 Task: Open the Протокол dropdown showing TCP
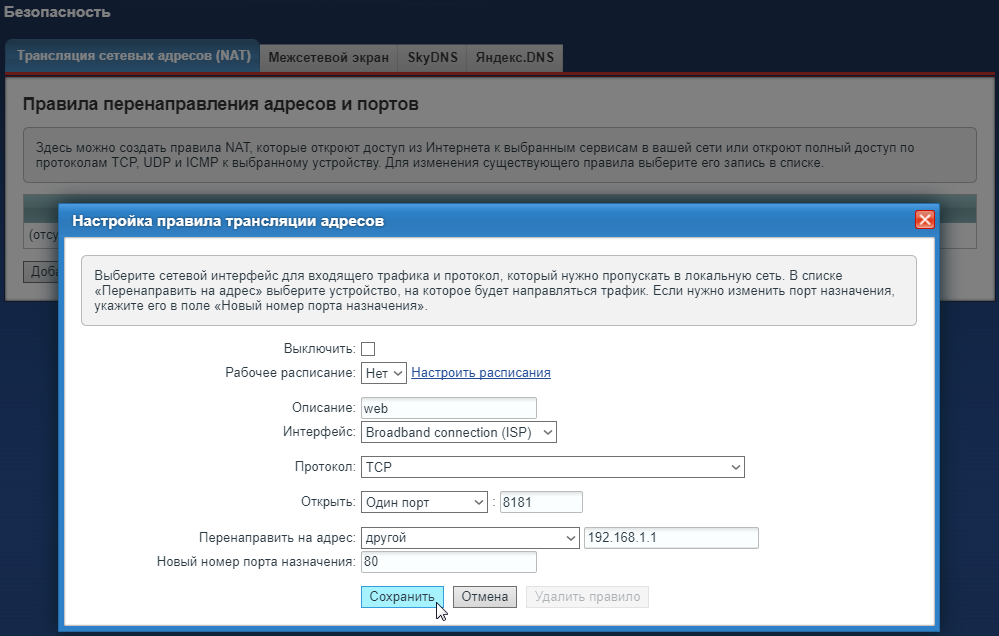pos(553,466)
